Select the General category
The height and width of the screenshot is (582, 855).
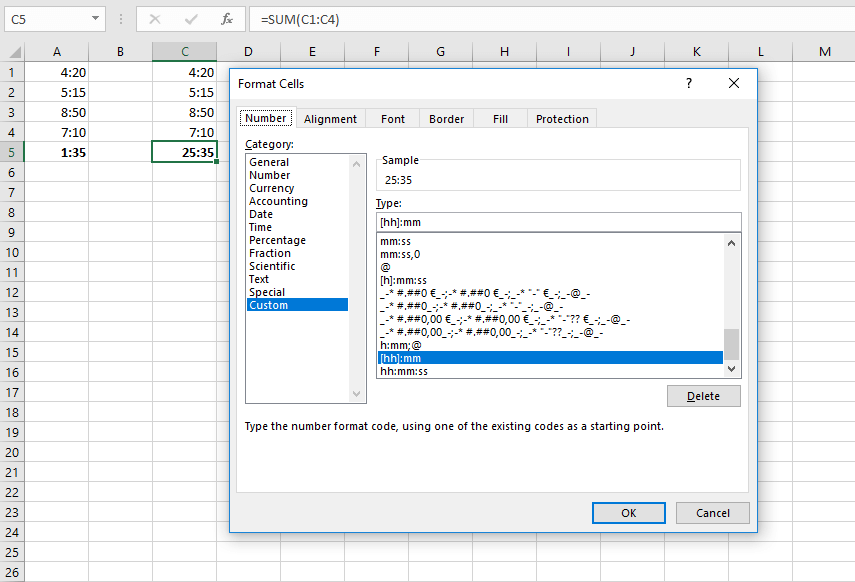[x=298, y=162]
